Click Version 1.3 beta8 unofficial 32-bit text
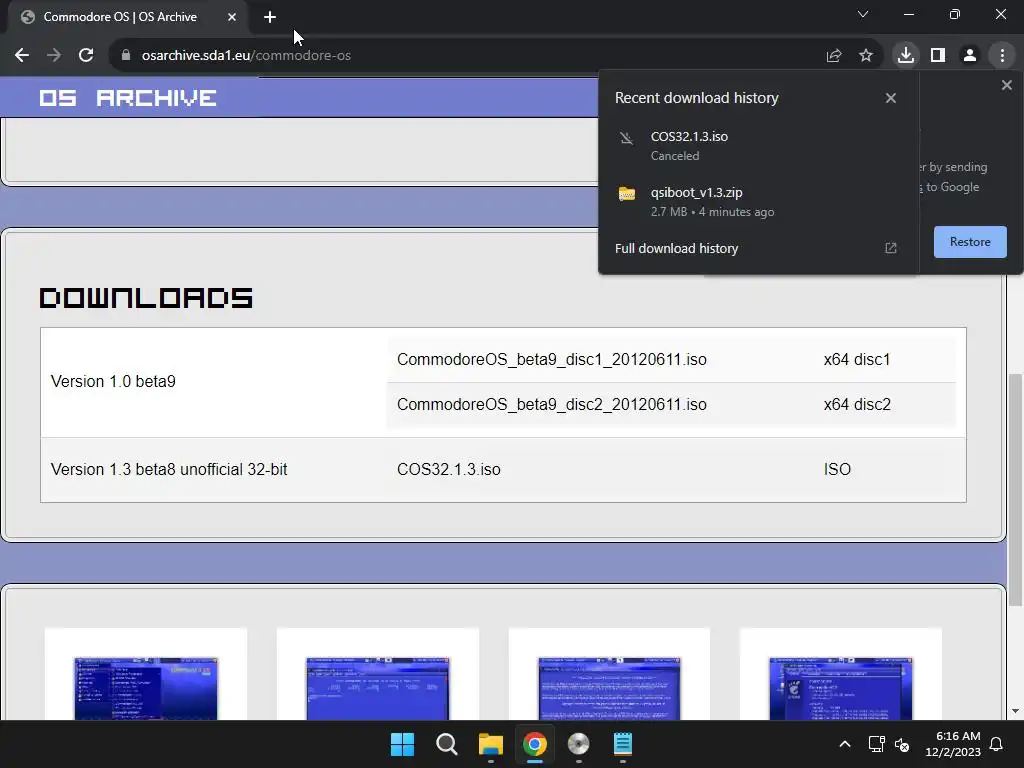1024x768 pixels. click(169, 470)
